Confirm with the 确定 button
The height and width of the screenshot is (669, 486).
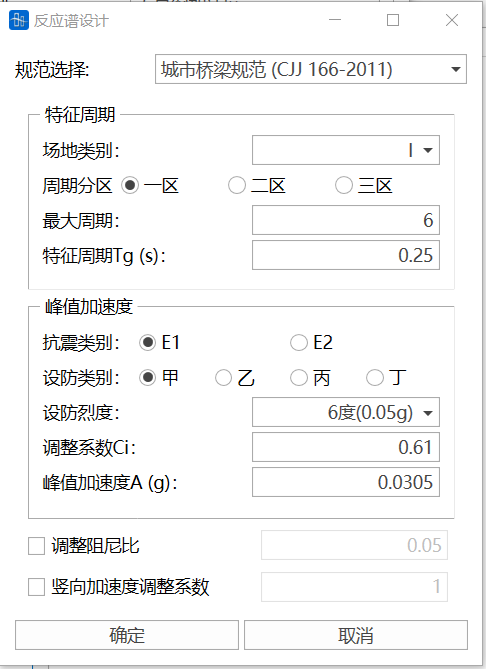[x=127, y=635]
